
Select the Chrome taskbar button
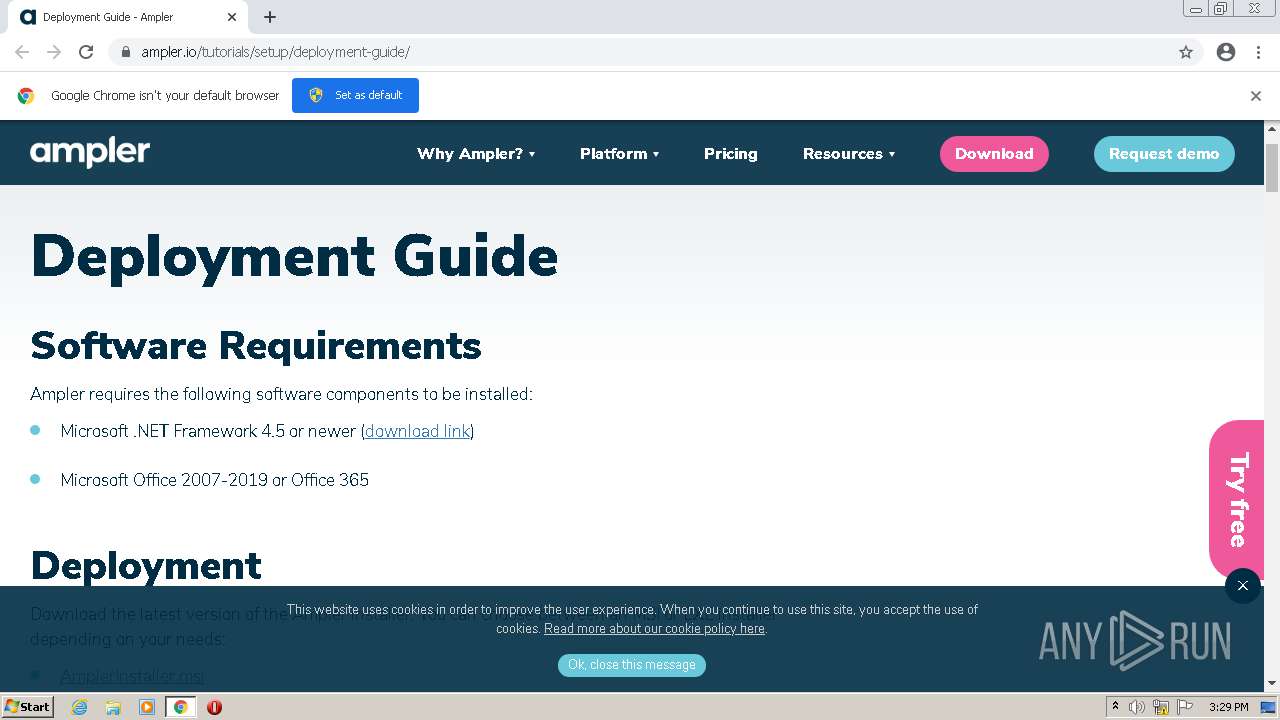pos(181,707)
